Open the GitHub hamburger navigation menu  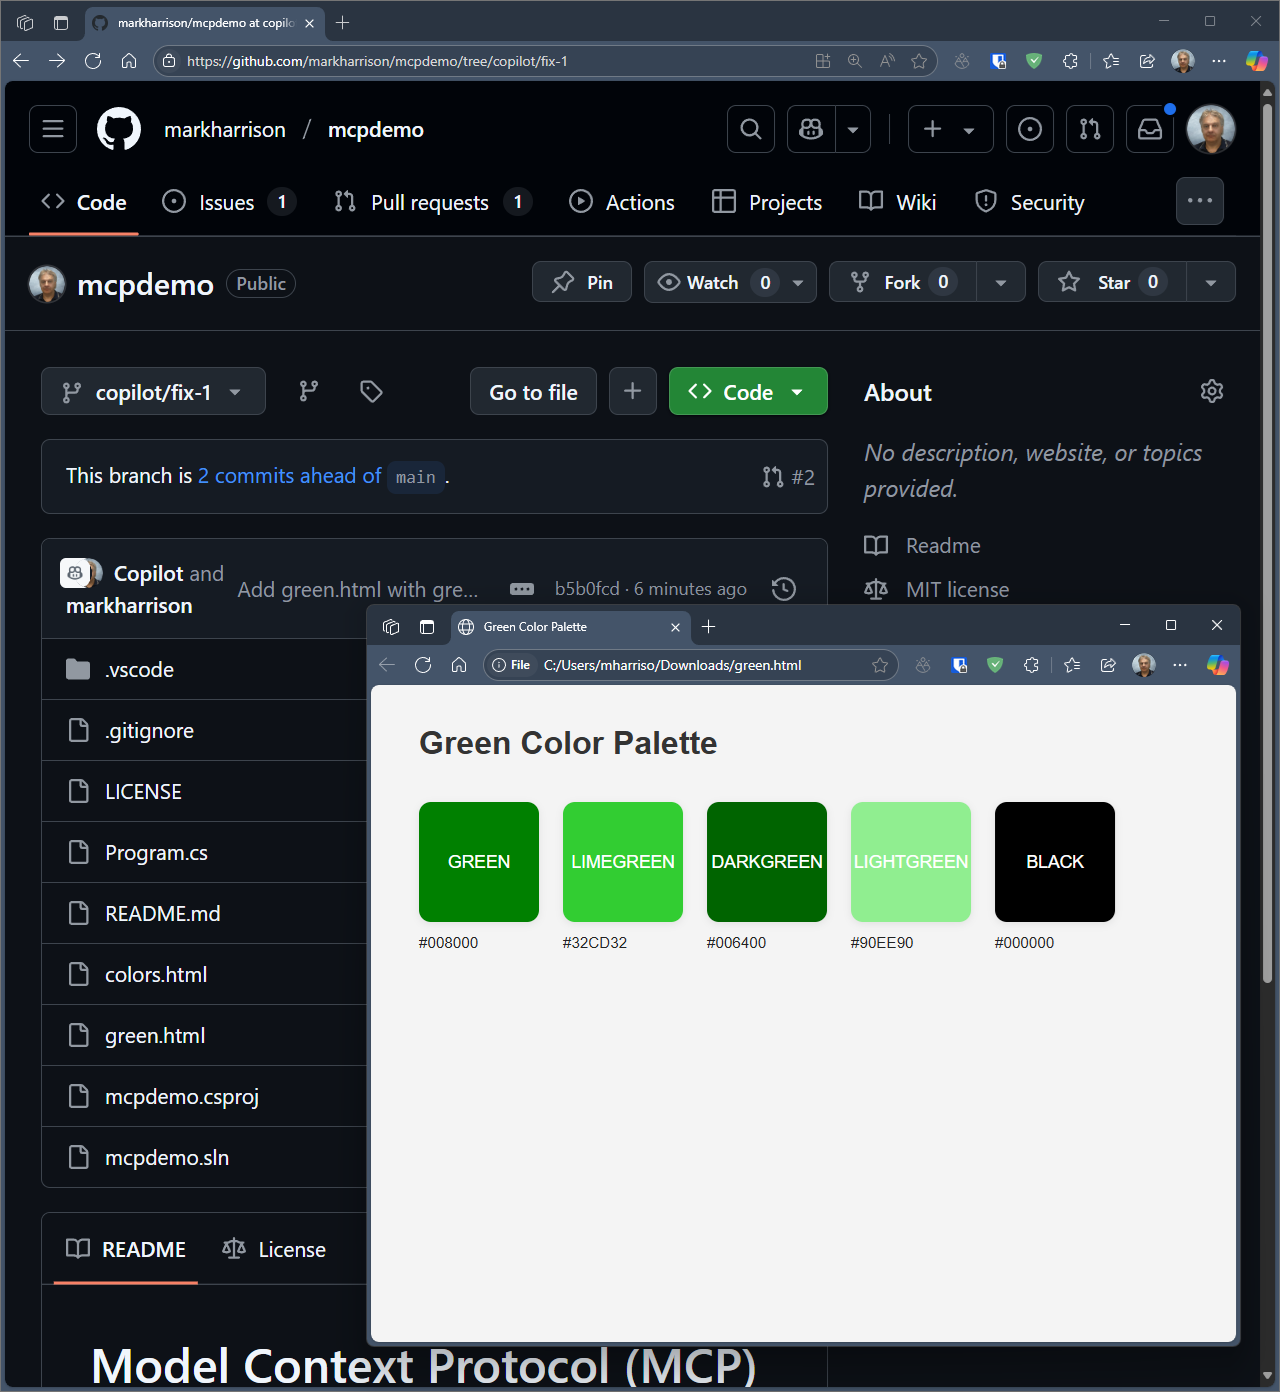coord(53,129)
